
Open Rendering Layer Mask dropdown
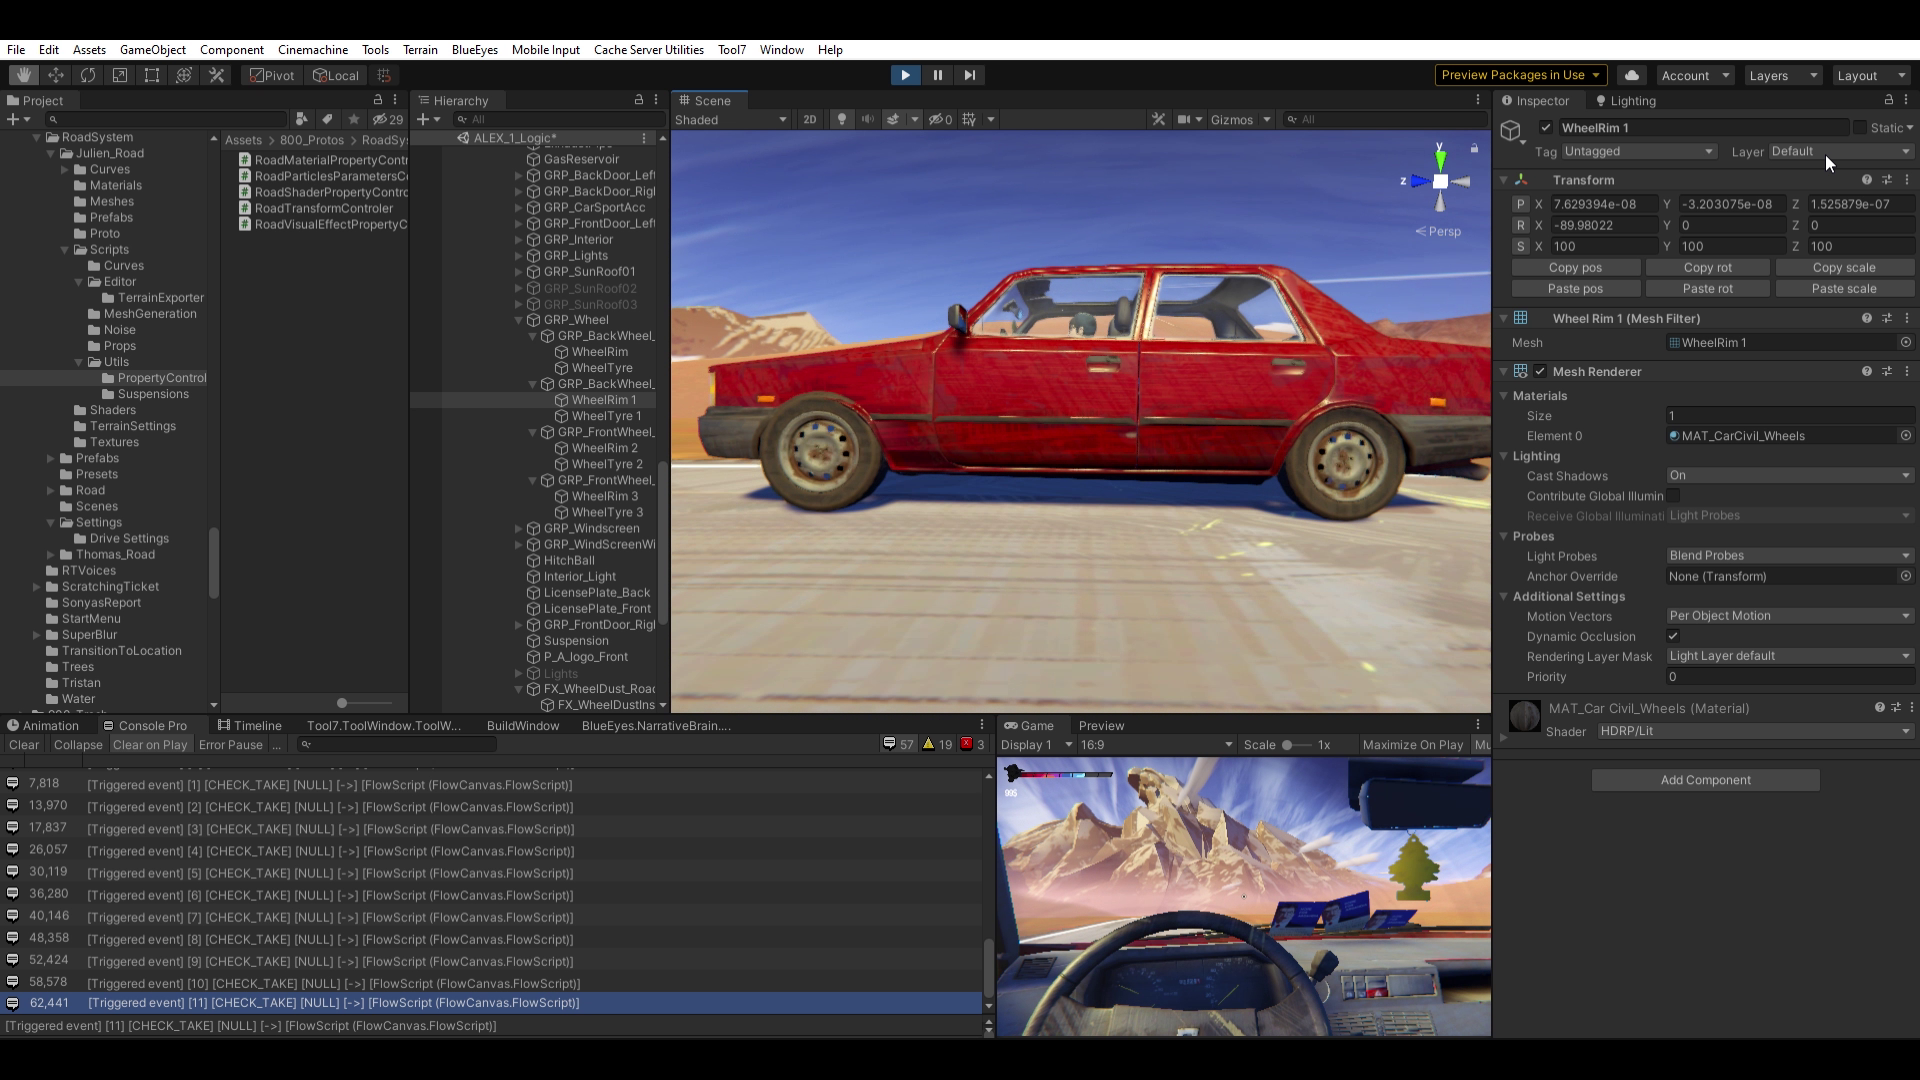pos(1790,656)
